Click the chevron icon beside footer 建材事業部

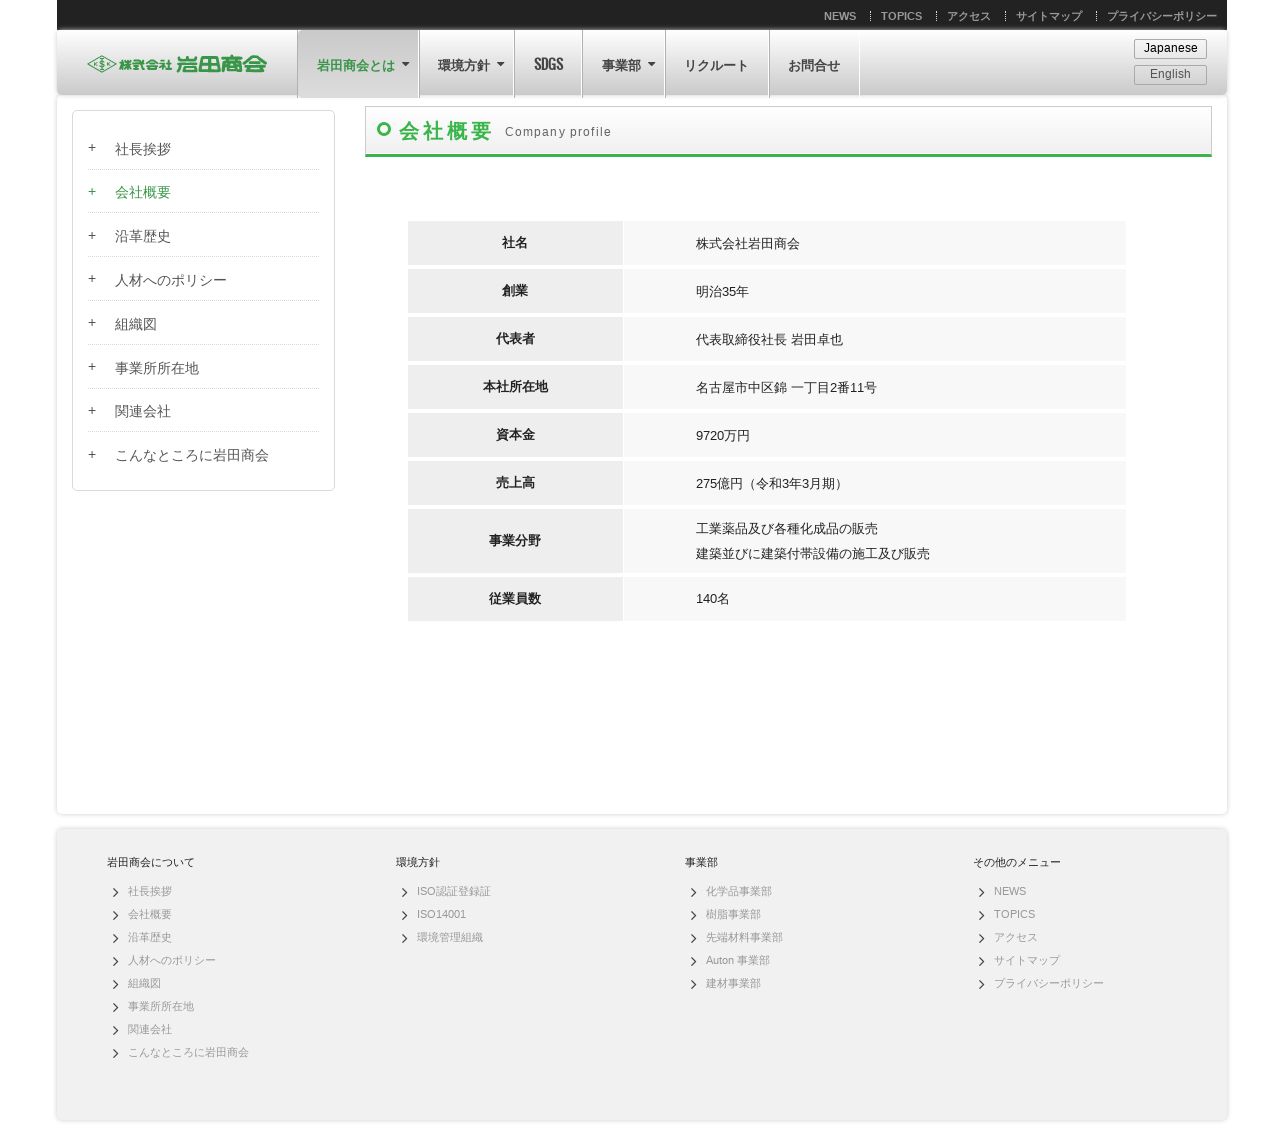pyautogui.click(x=693, y=984)
